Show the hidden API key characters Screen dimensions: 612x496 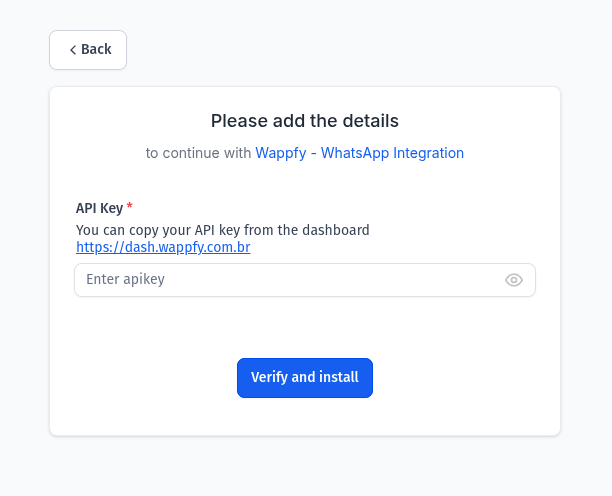pos(514,280)
